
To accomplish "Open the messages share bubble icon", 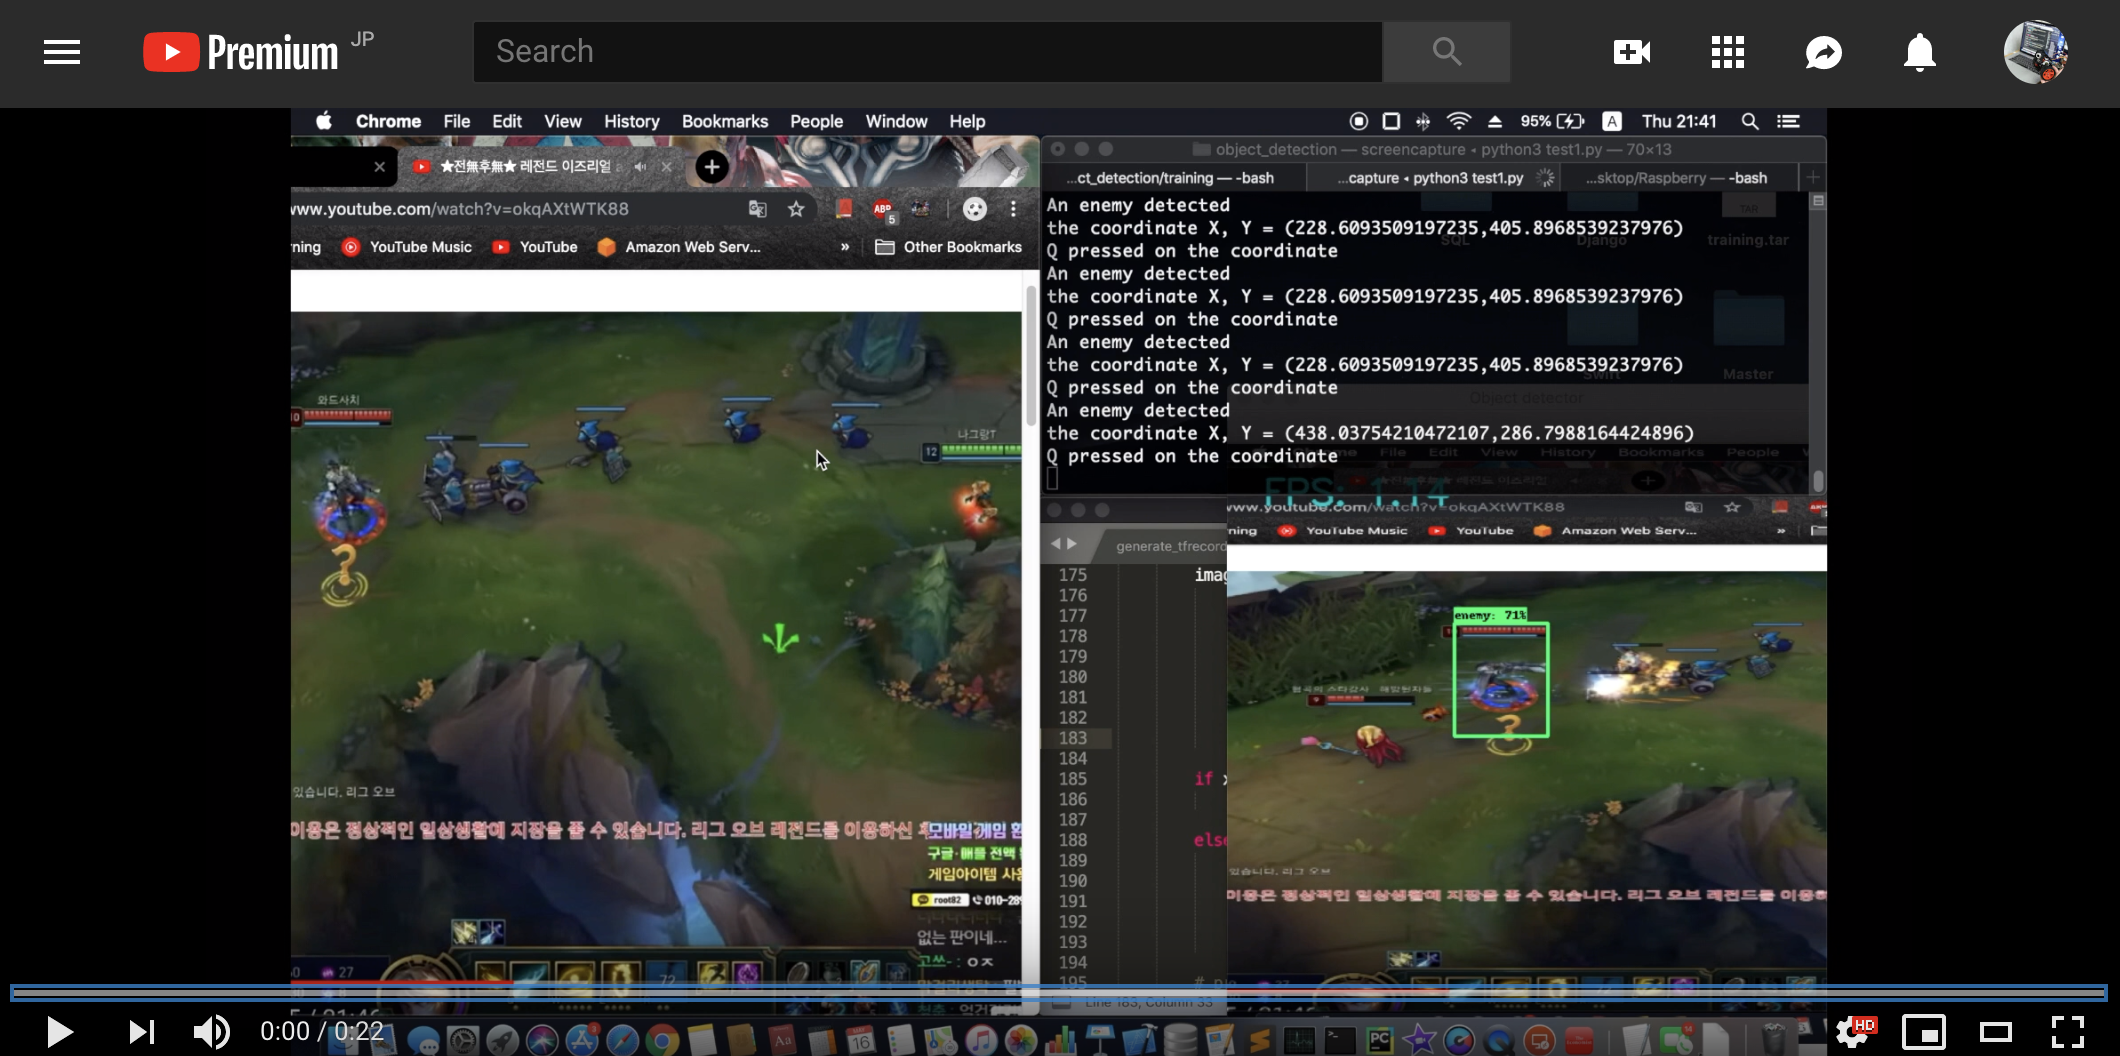I will [x=1824, y=52].
